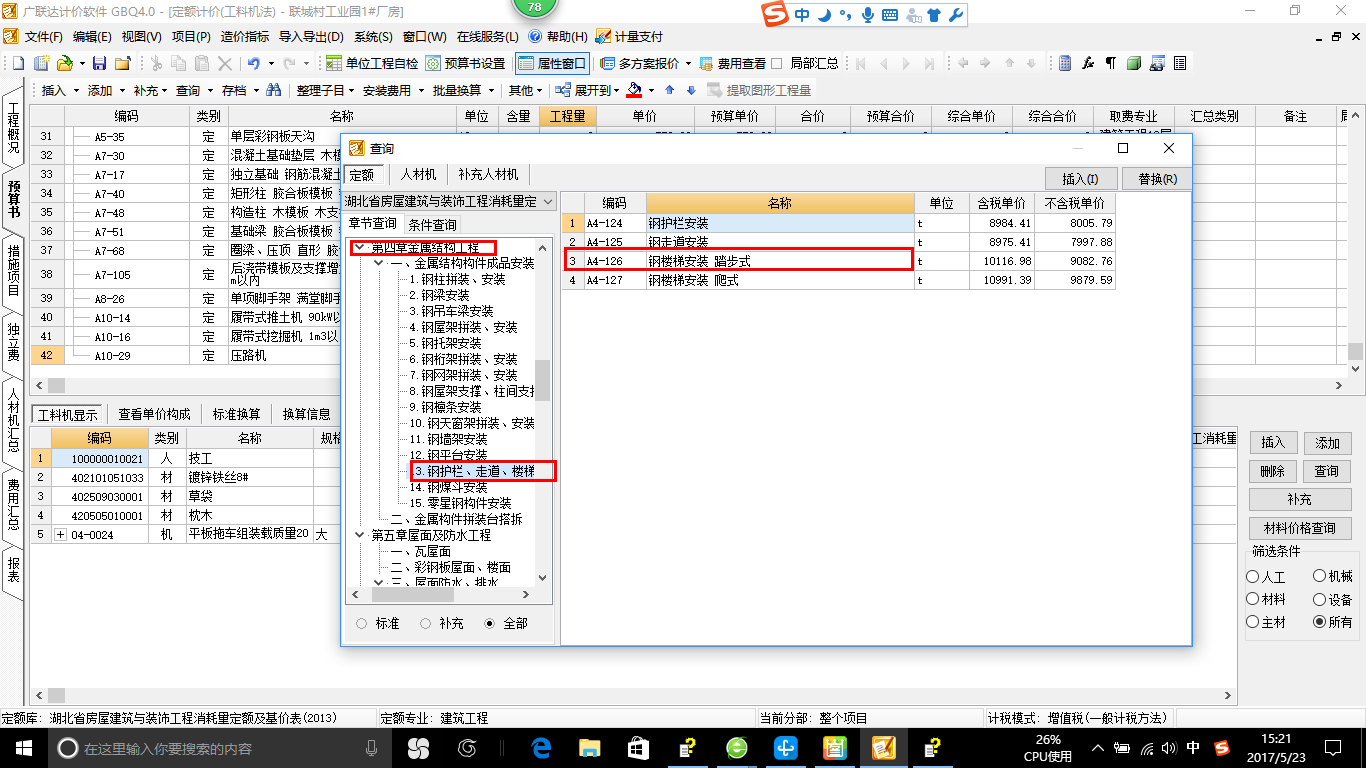Screen dimensions: 1366x768
Task: Open 单位工程自检 self-check tool
Action: point(373,63)
